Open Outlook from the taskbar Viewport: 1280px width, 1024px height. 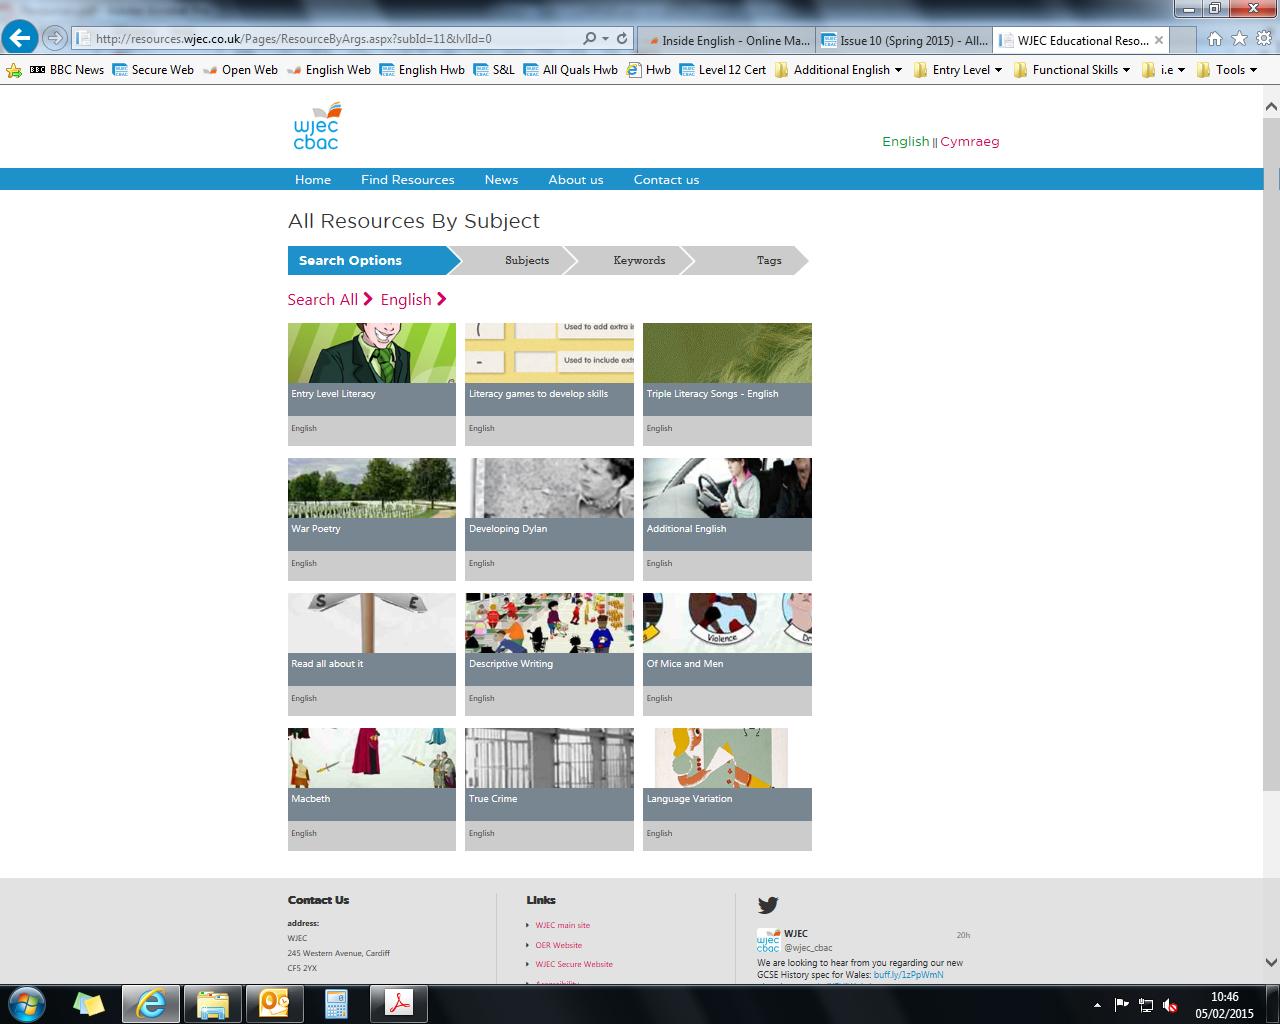273,1003
